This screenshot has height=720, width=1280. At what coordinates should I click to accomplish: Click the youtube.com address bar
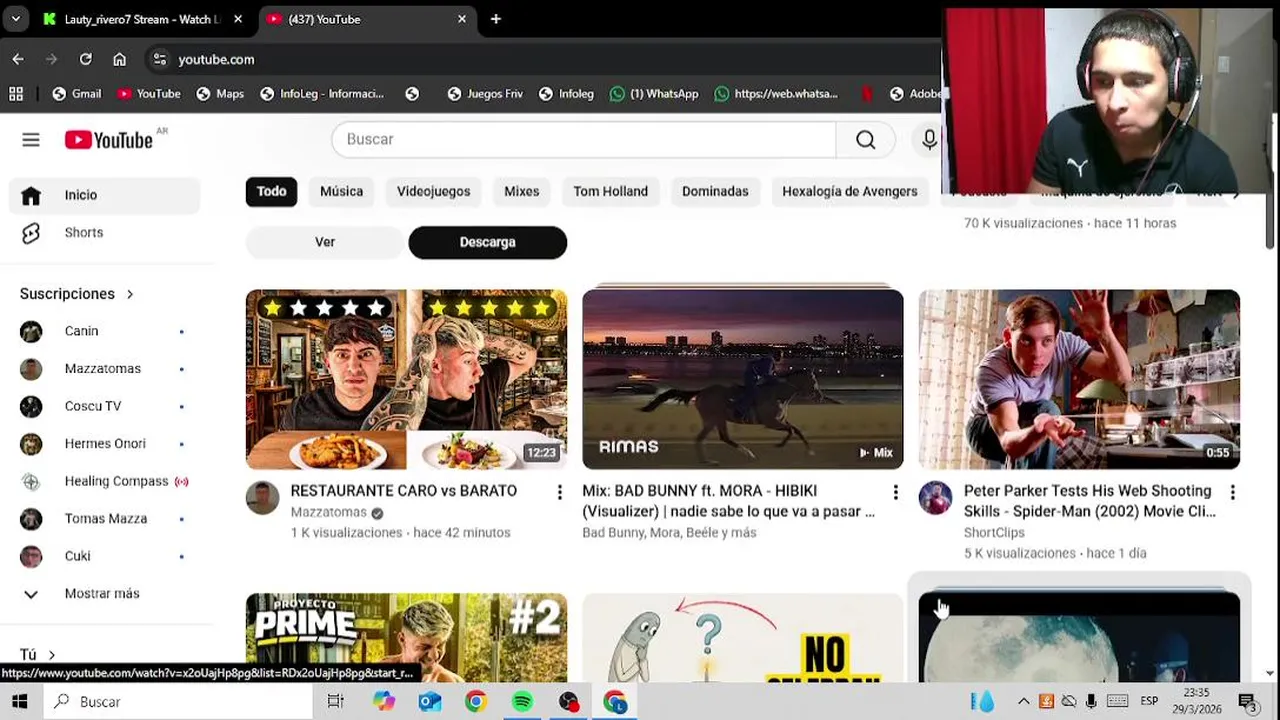pyautogui.click(x=540, y=59)
